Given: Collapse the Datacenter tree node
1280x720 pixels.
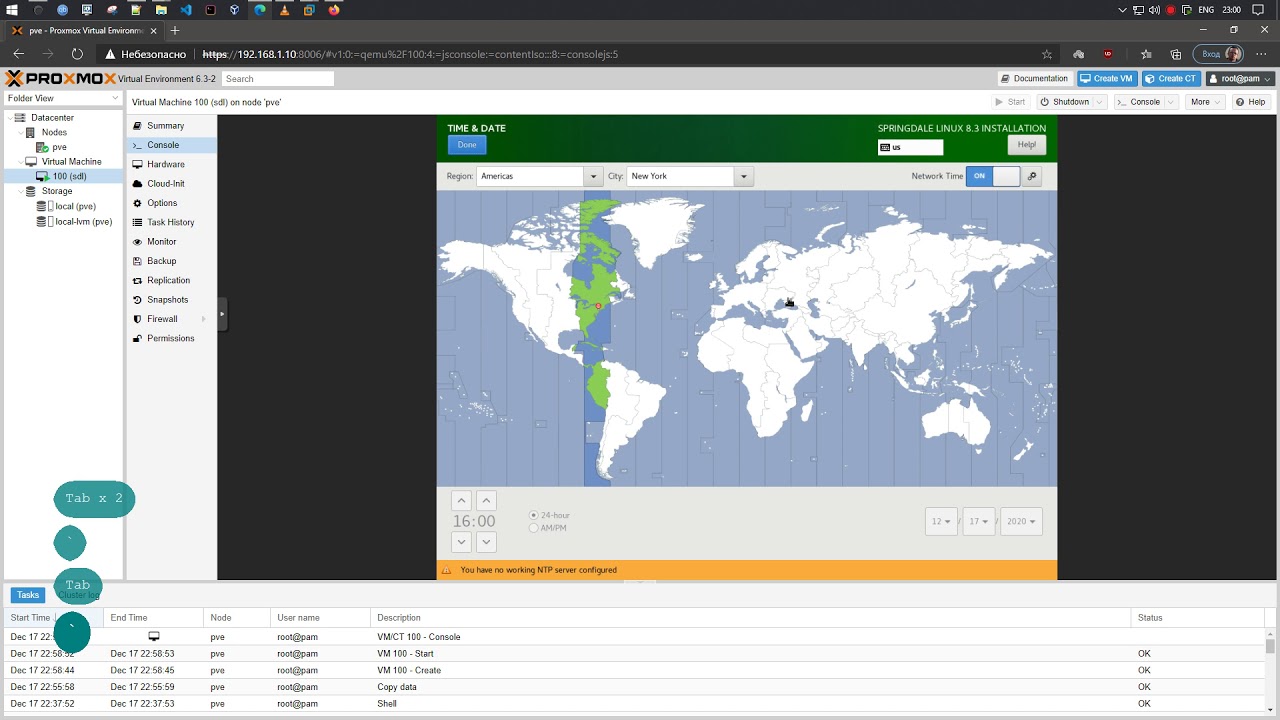Looking at the screenshot, I should pos(9,118).
